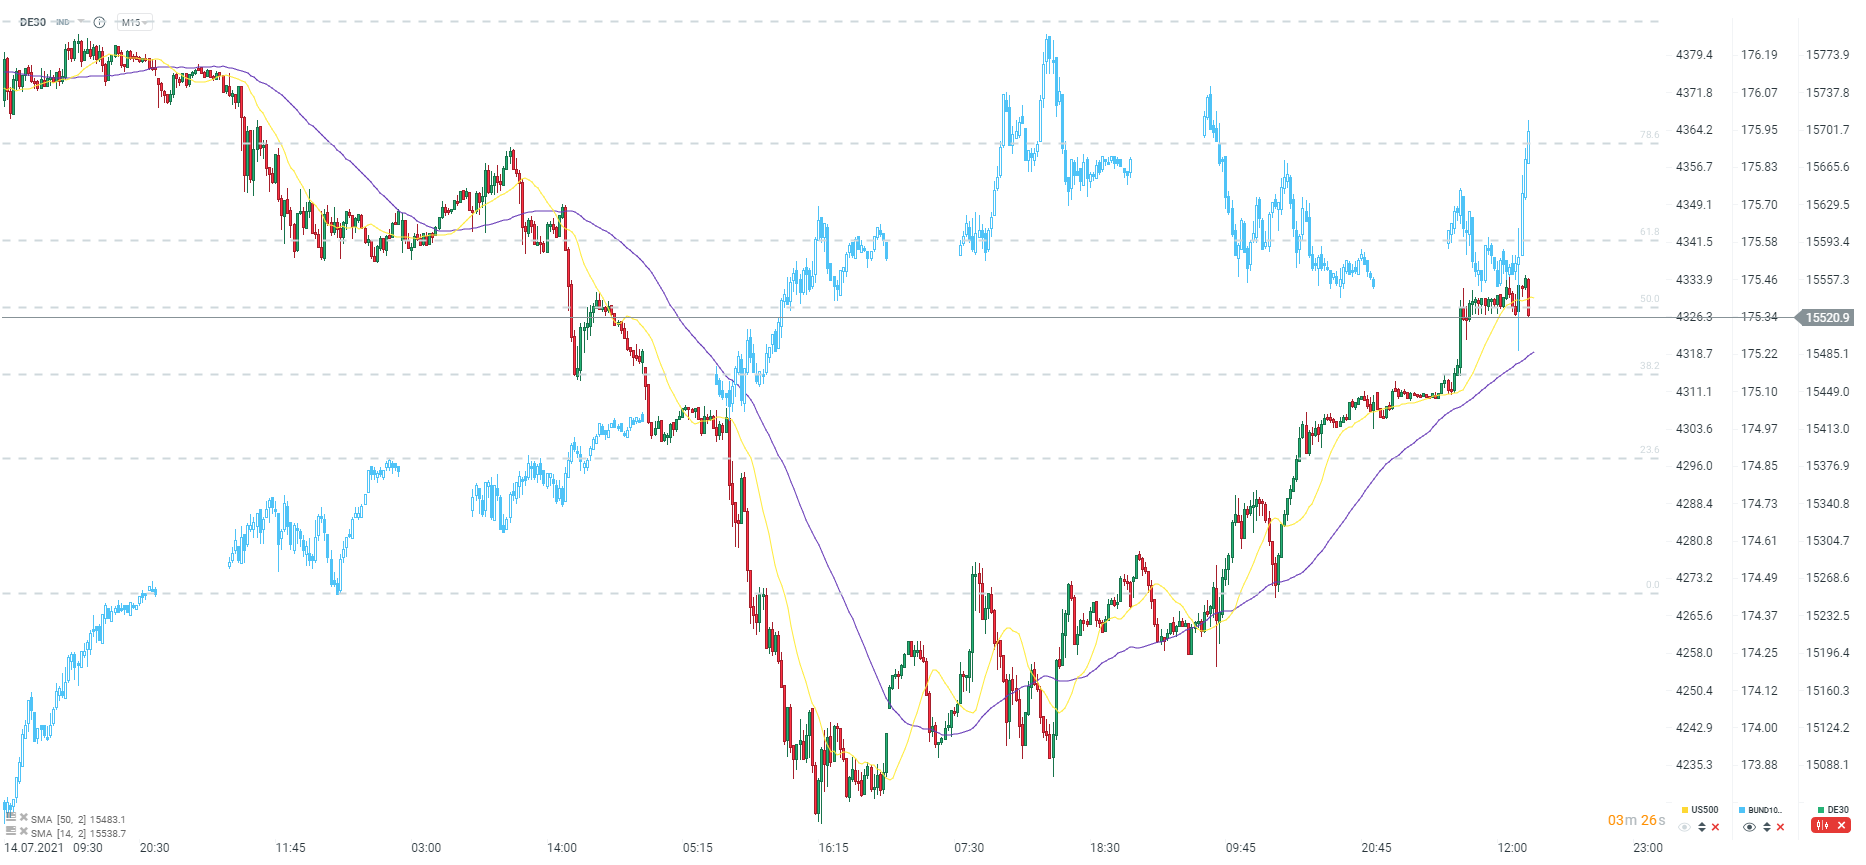The image size is (1866, 865).
Task: Change US500 overlay order with arrows
Action: coord(1702,827)
